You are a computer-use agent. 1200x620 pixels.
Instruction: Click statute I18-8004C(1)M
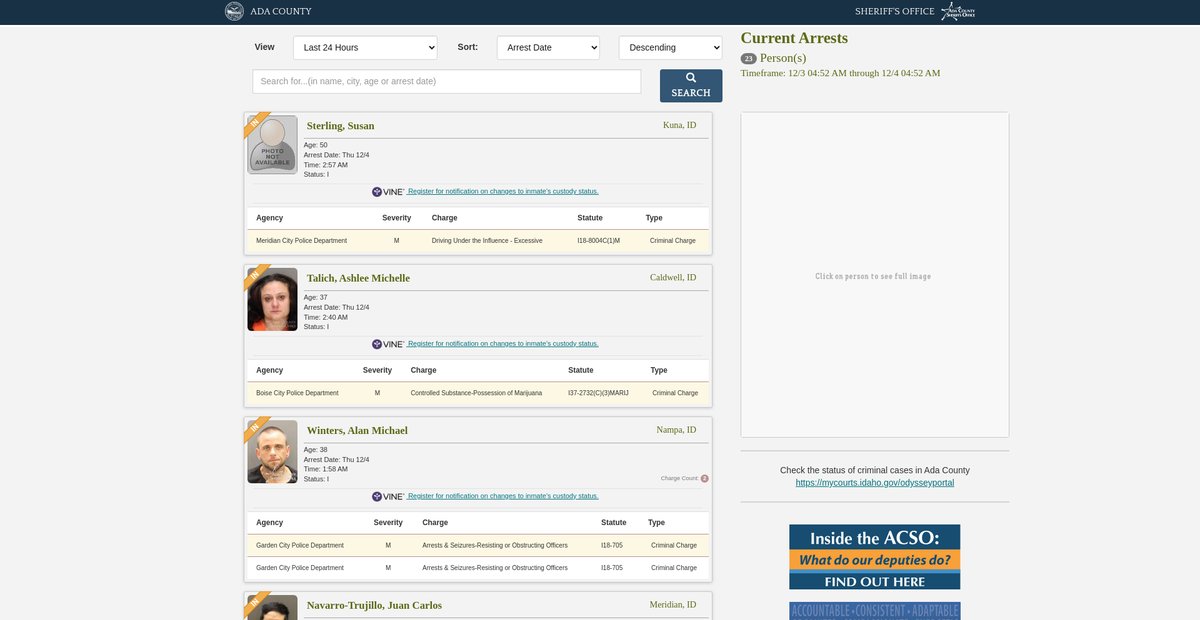click(599, 241)
